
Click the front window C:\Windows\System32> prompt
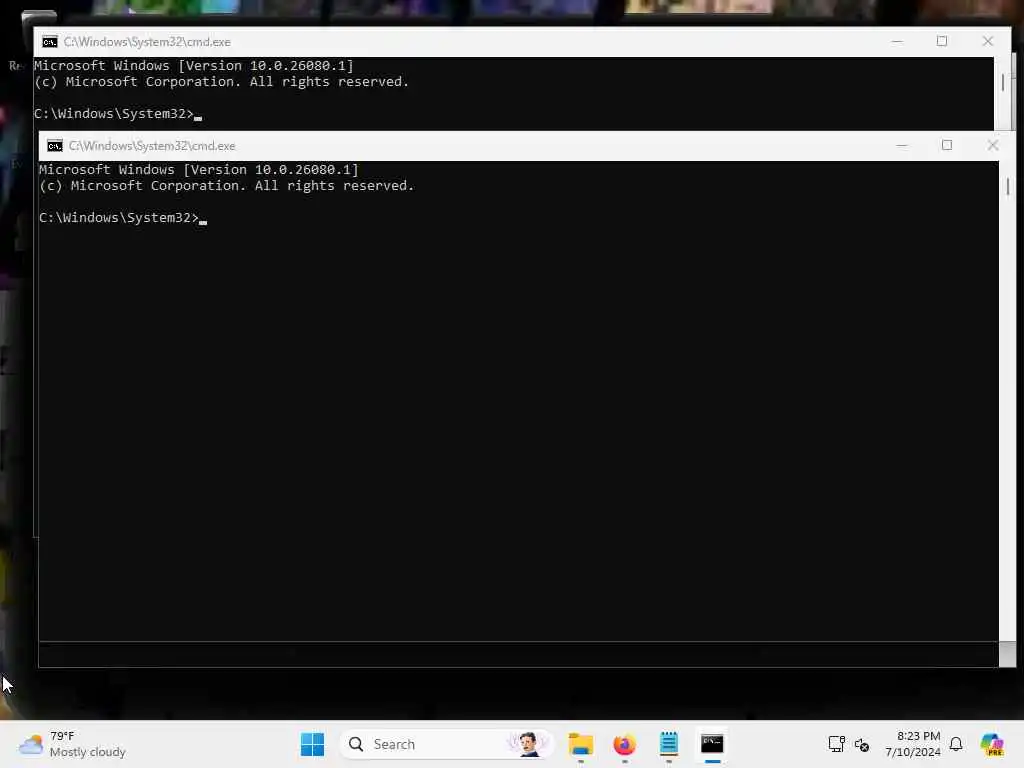[x=118, y=217]
